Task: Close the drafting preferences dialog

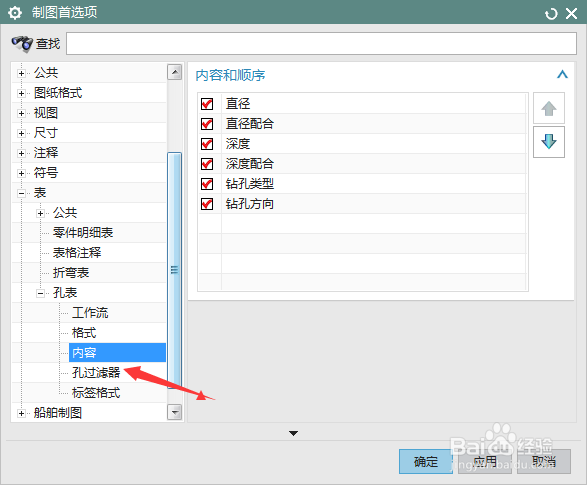Action: [x=571, y=14]
